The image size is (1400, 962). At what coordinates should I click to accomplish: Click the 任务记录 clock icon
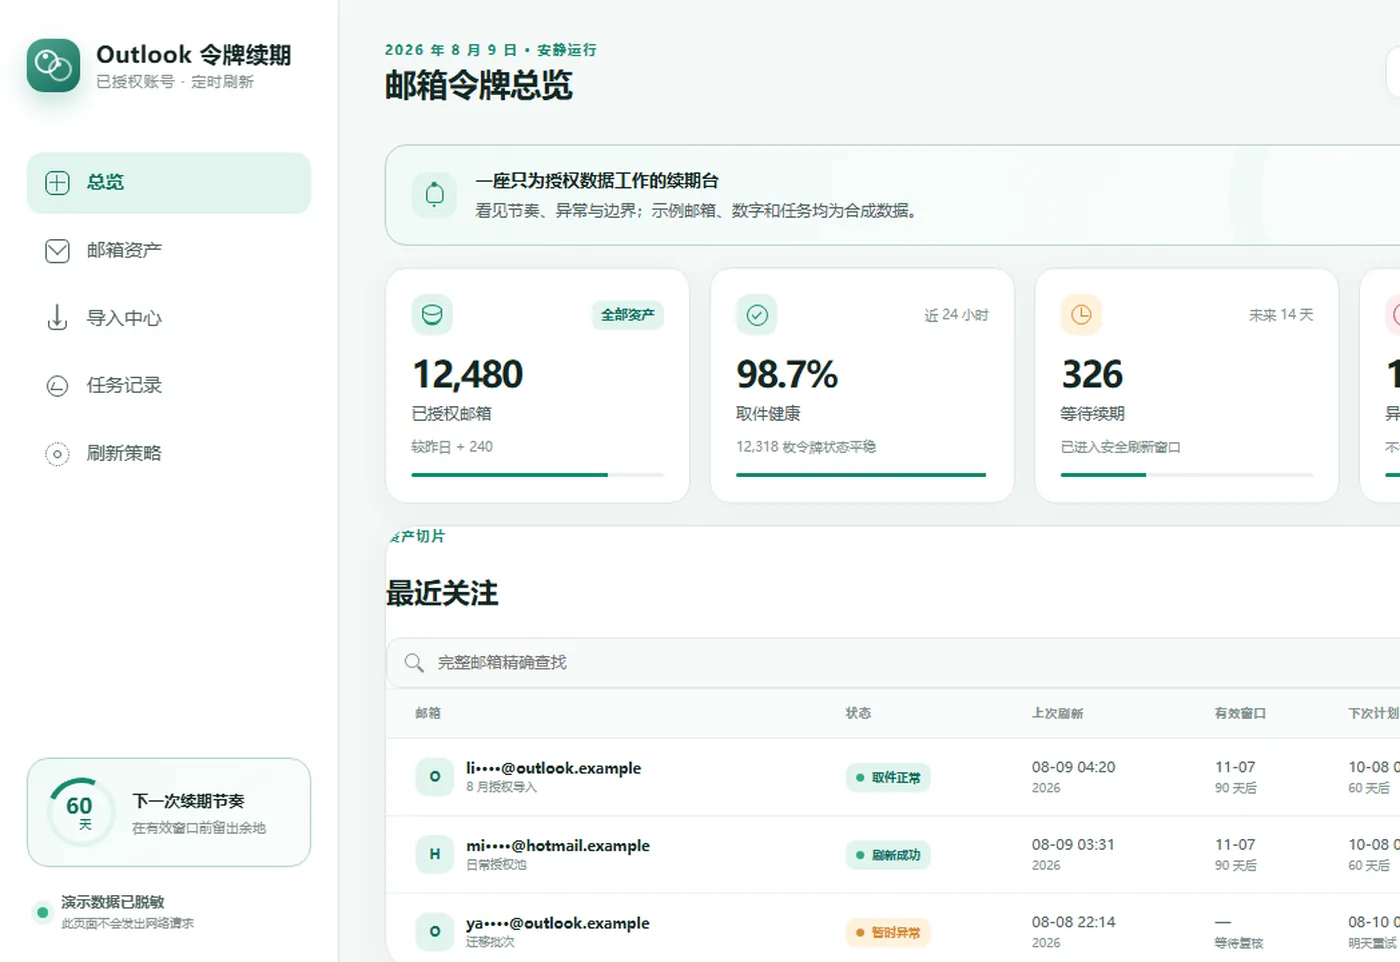point(57,385)
